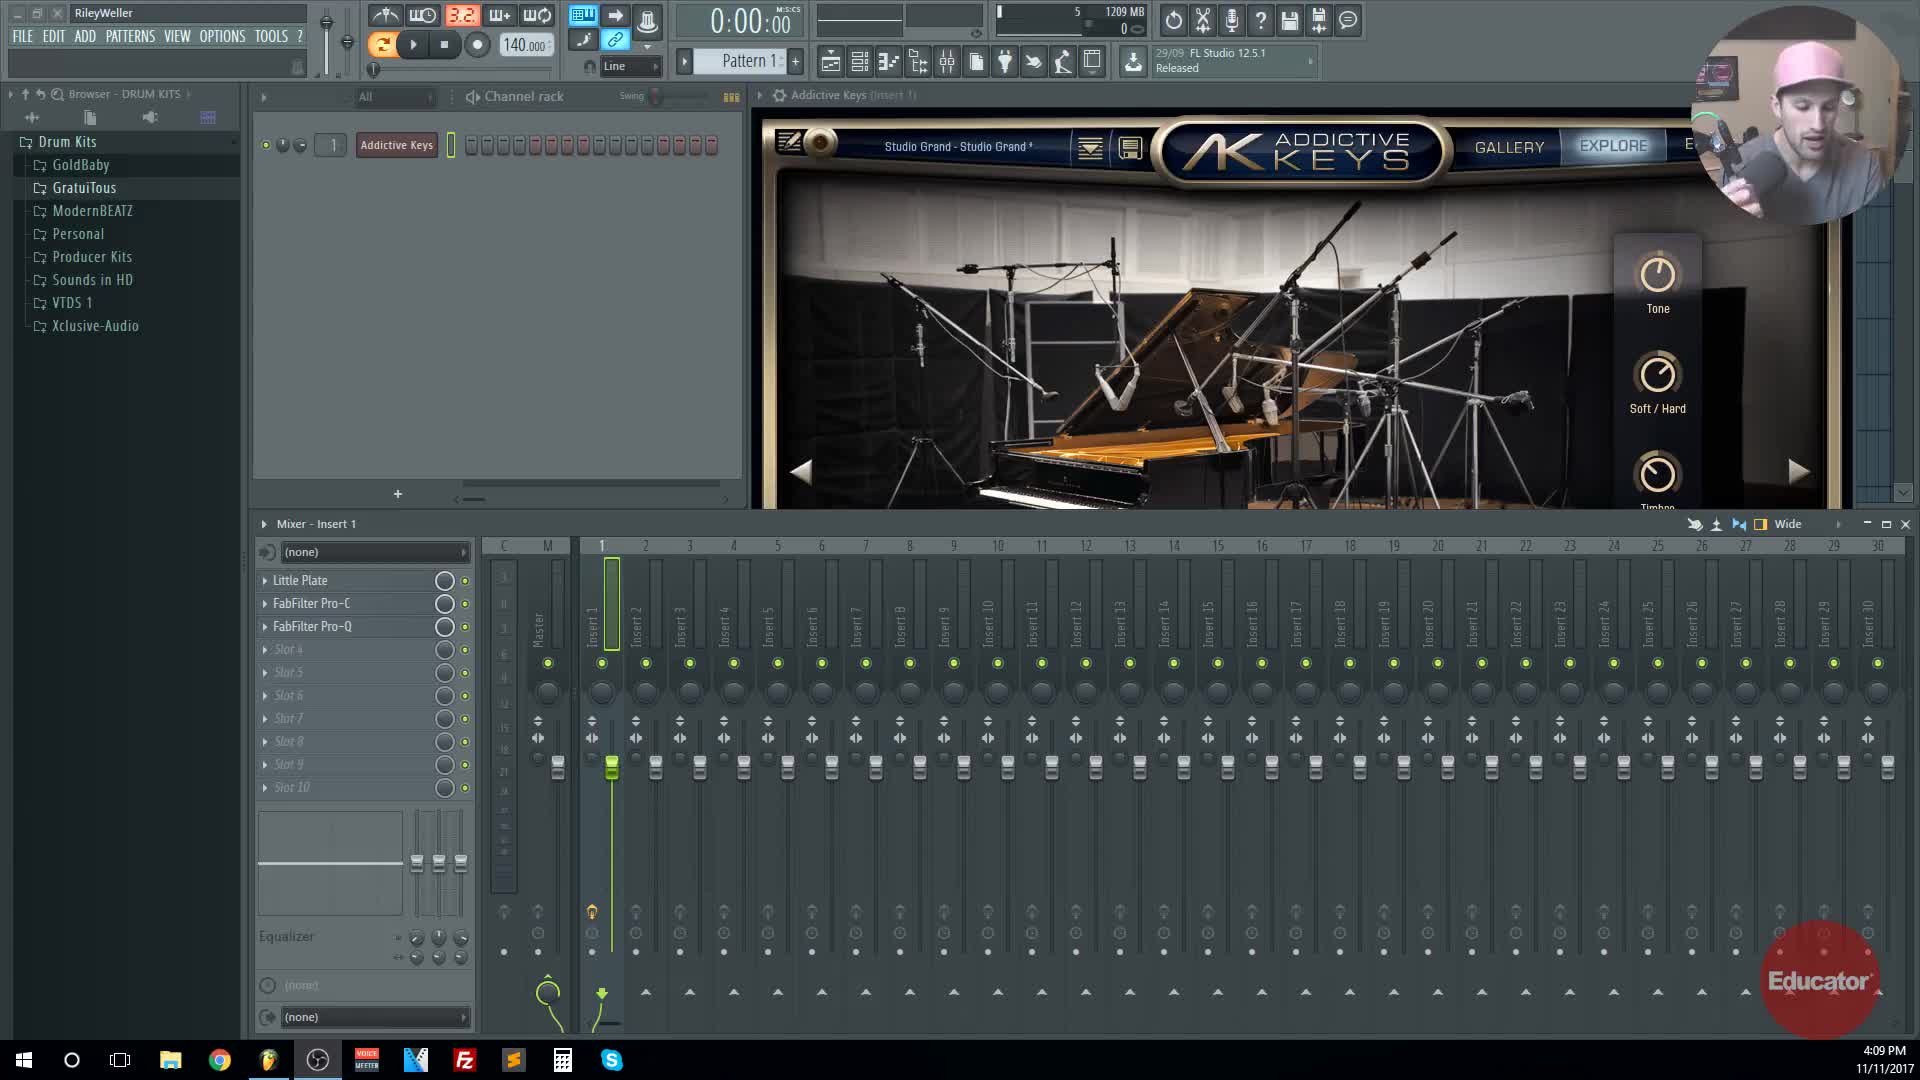Open the GratuiTous drum kit folder

pos(84,188)
